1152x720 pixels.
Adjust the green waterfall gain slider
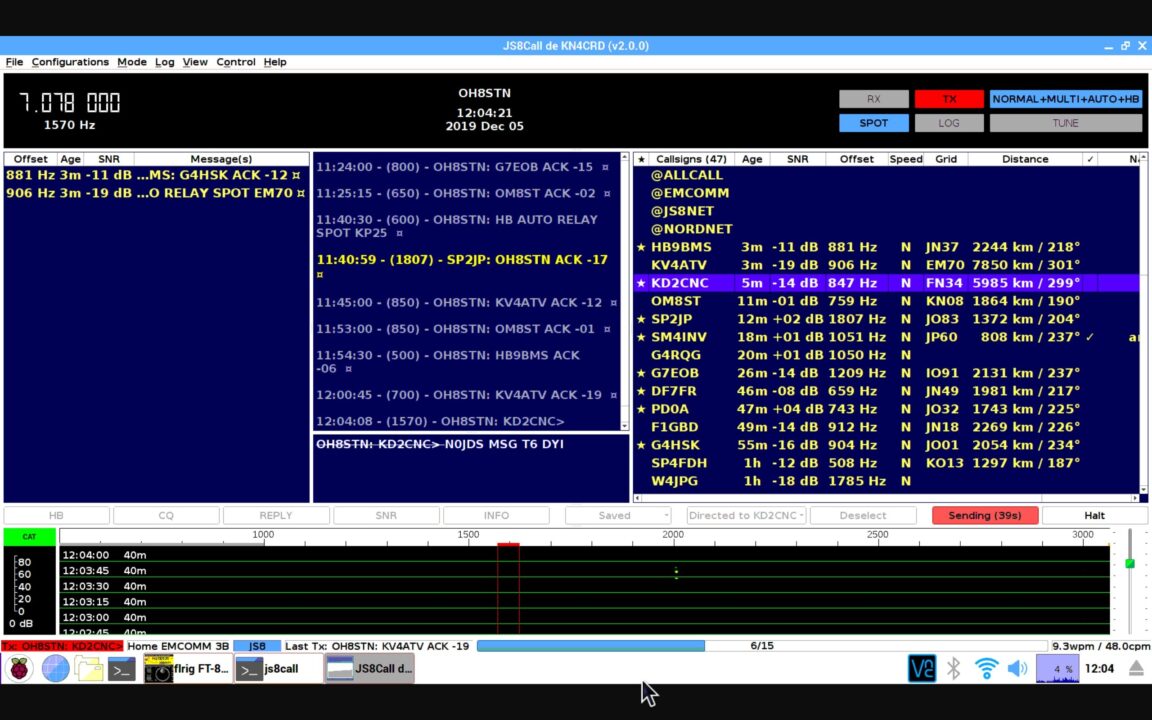[x=1130, y=563]
